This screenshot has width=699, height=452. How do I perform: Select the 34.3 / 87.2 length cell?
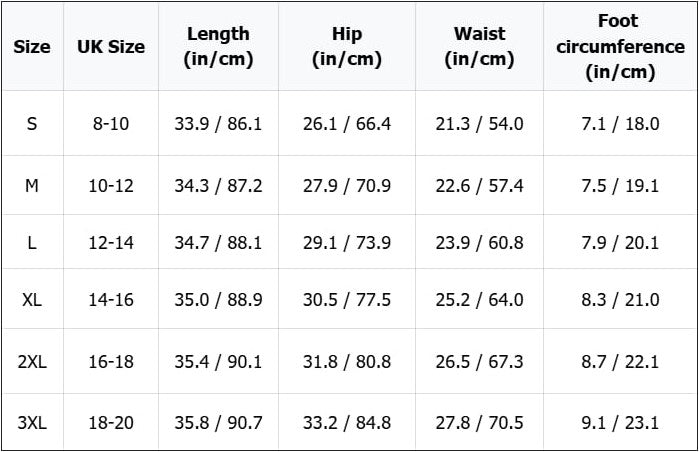tap(218, 186)
